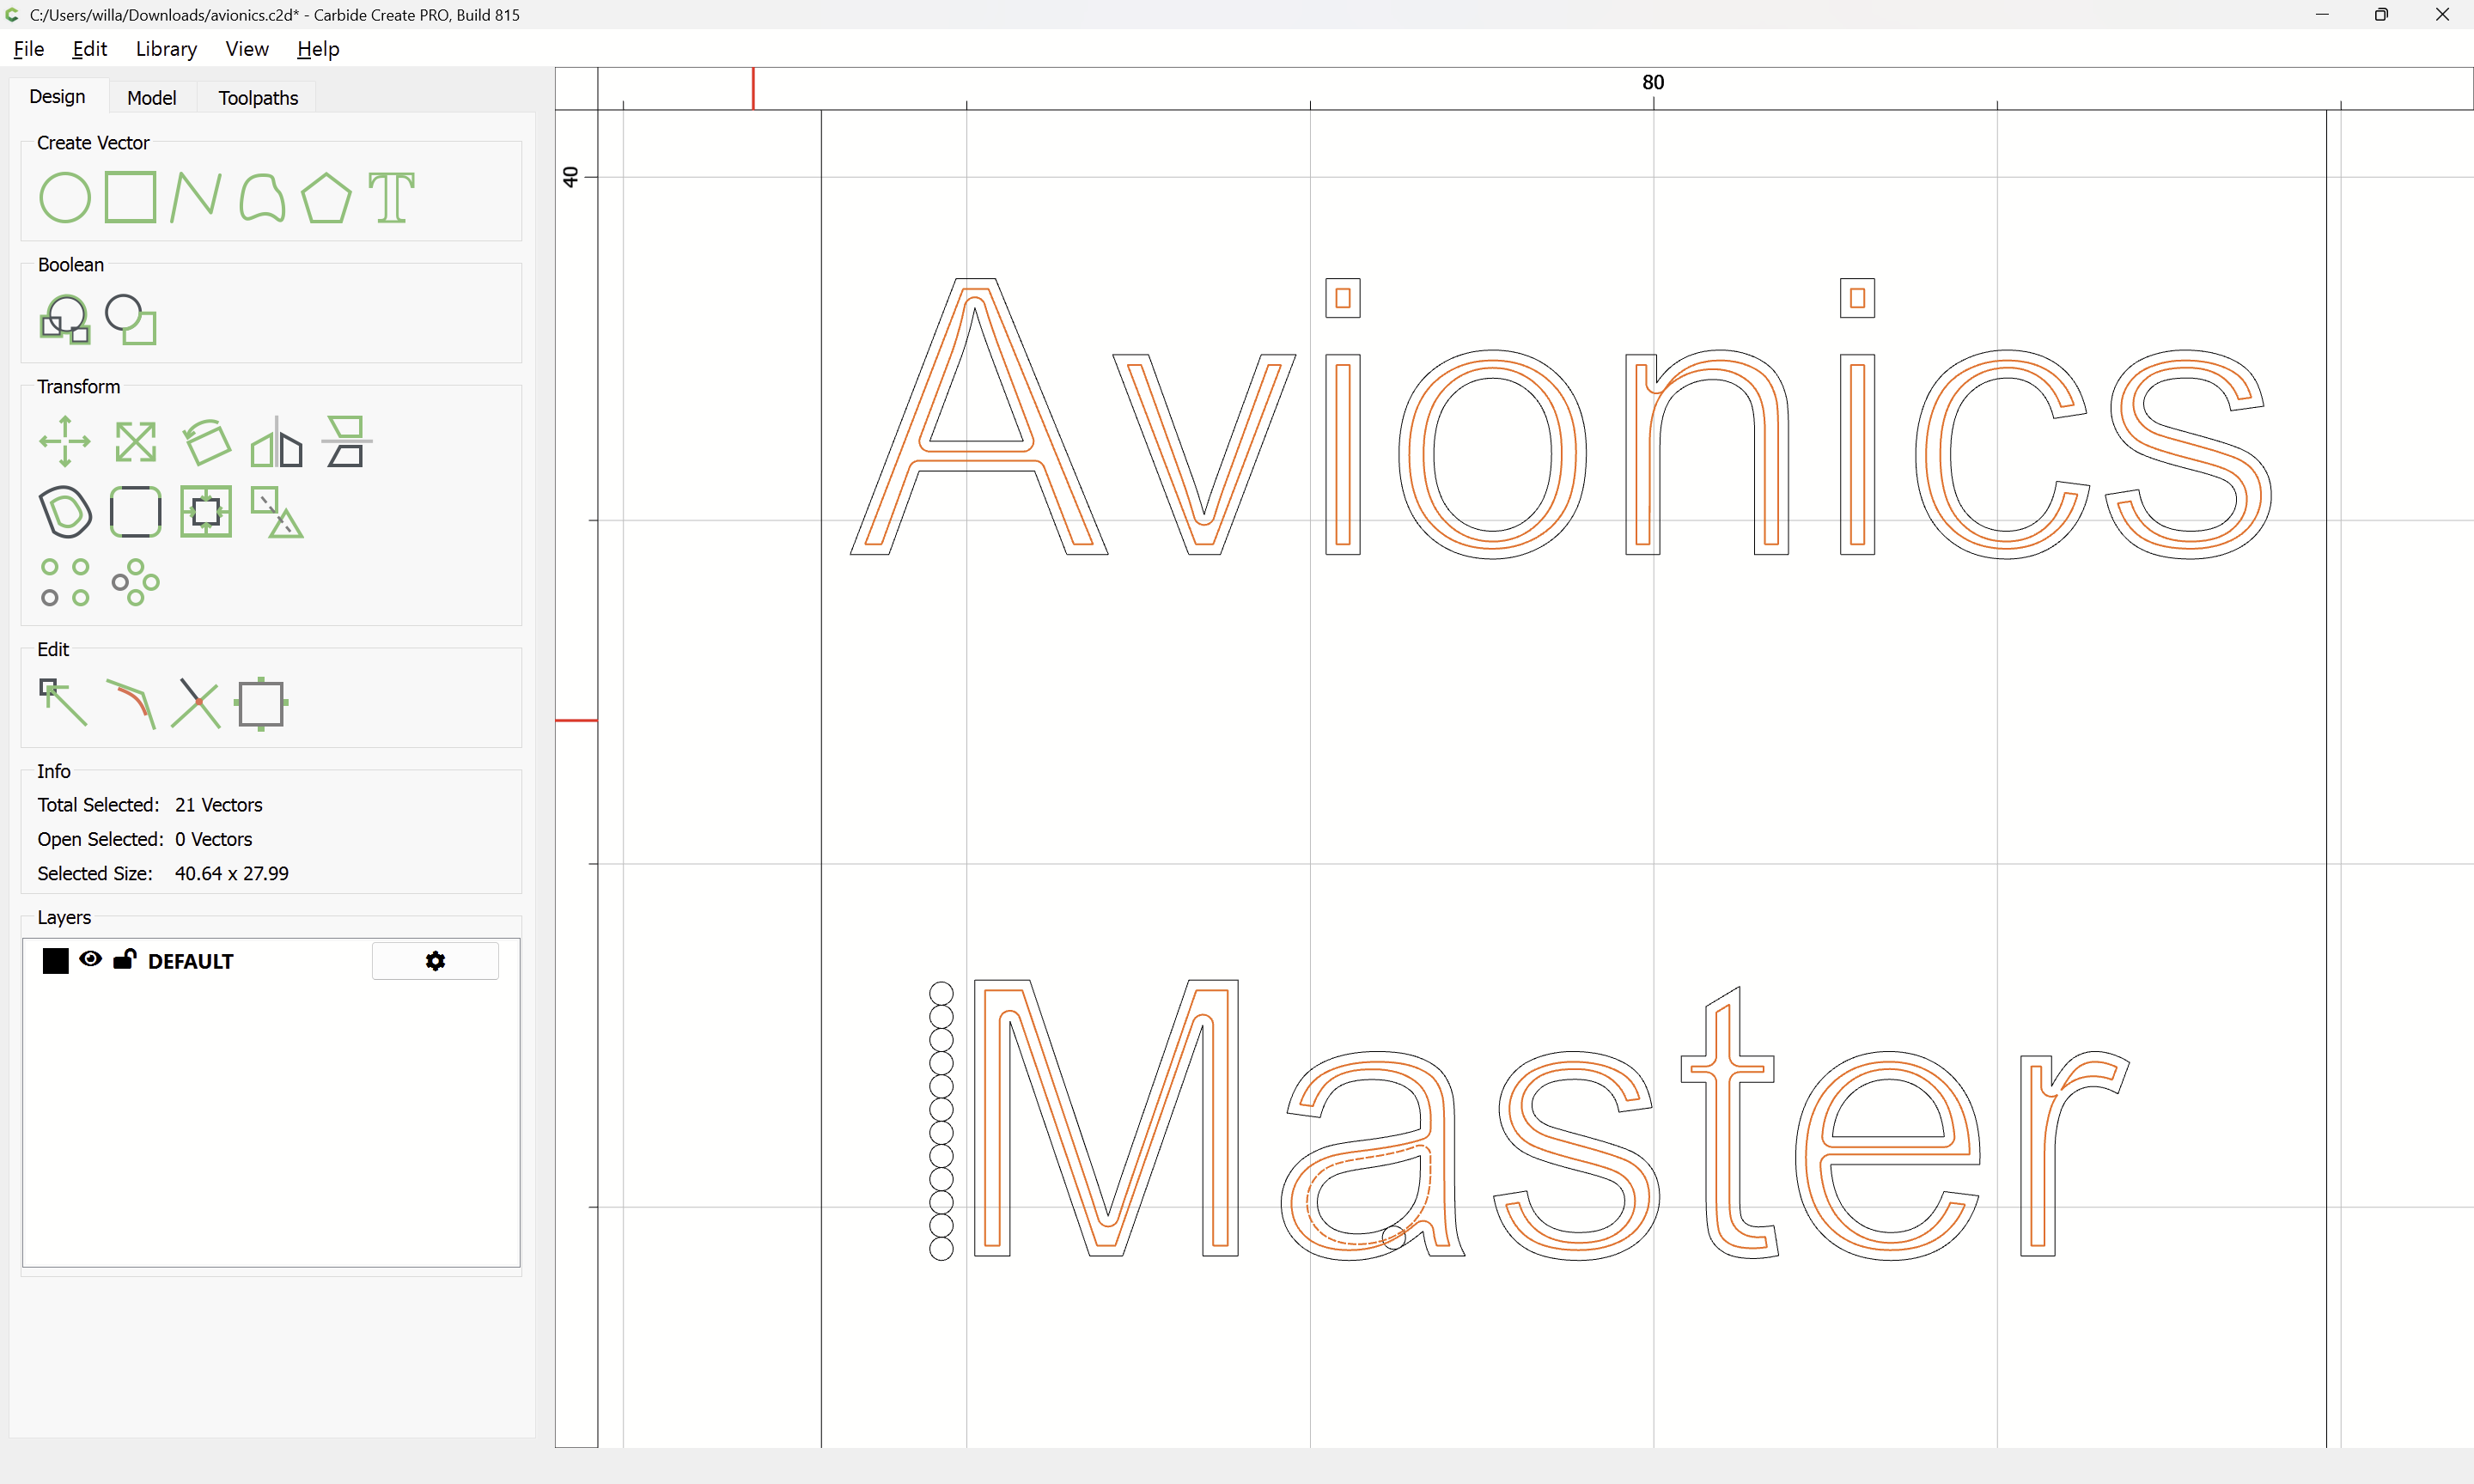The height and width of the screenshot is (1484, 2474).
Task: Select the Polygon create vector tool
Action: 327,197
